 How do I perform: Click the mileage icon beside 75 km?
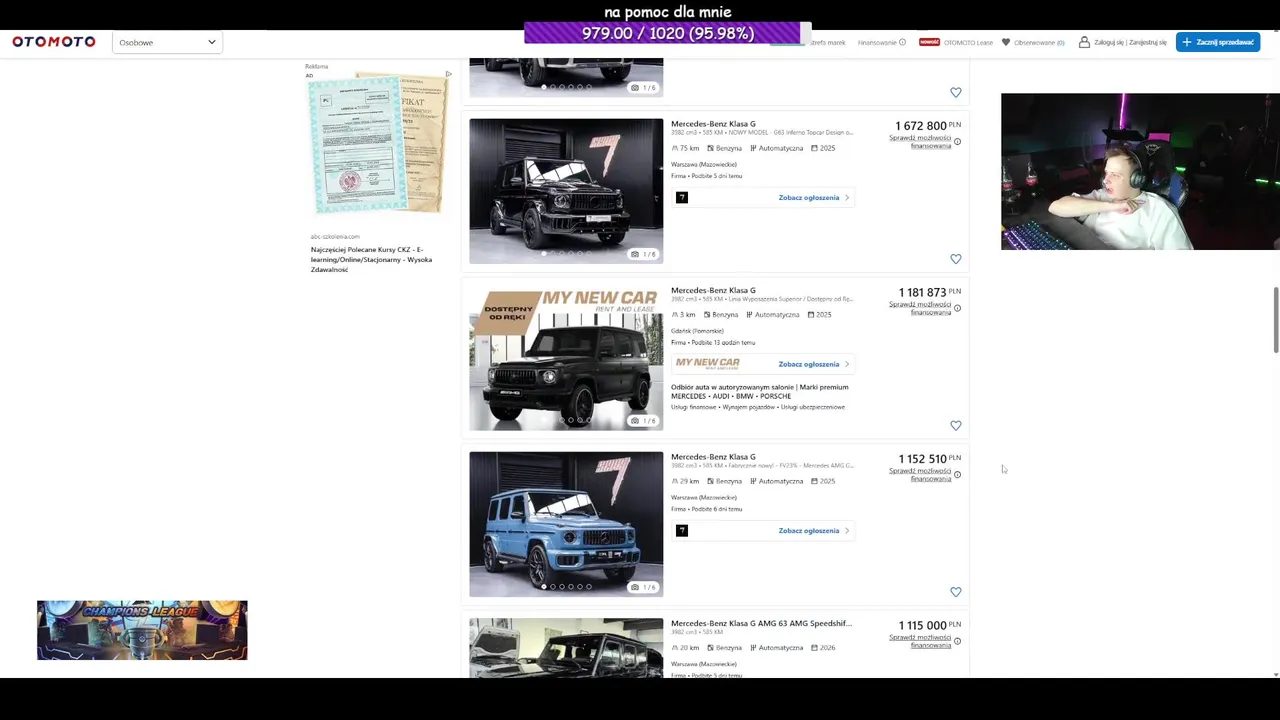[675, 148]
